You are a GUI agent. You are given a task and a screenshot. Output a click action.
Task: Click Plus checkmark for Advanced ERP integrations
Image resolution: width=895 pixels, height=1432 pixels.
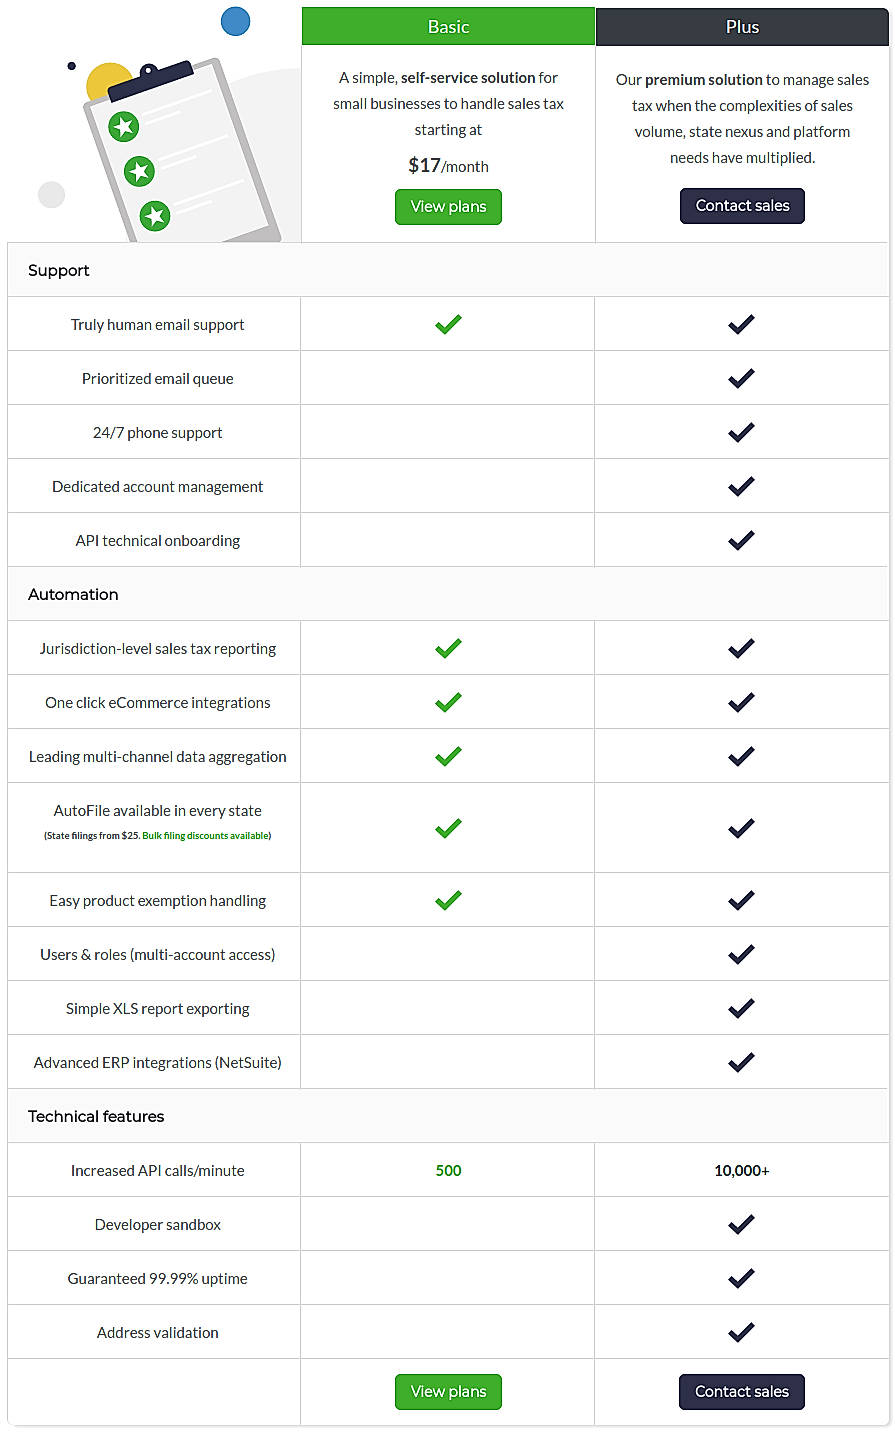[x=741, y=1062]
